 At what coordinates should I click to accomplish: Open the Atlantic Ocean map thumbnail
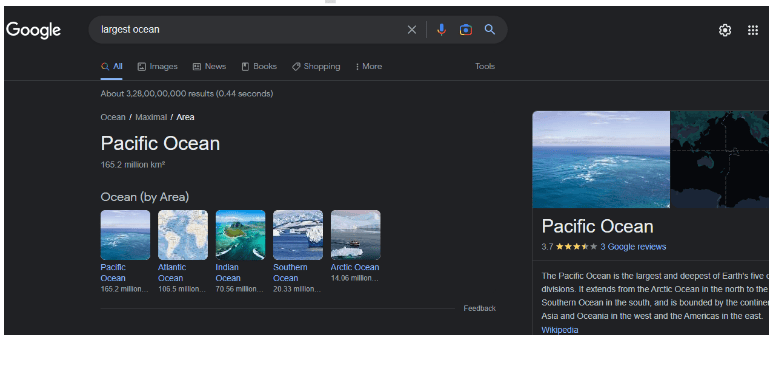coord(183,235)
